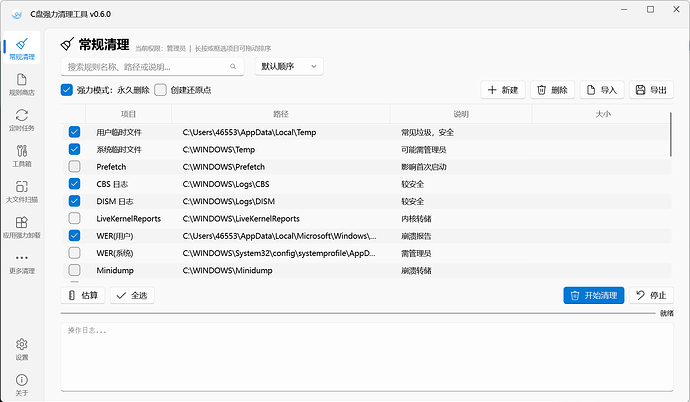Open the 关于 about page
Image resolution: width=690 pixels, height=402 pixels.
point(22,385)
